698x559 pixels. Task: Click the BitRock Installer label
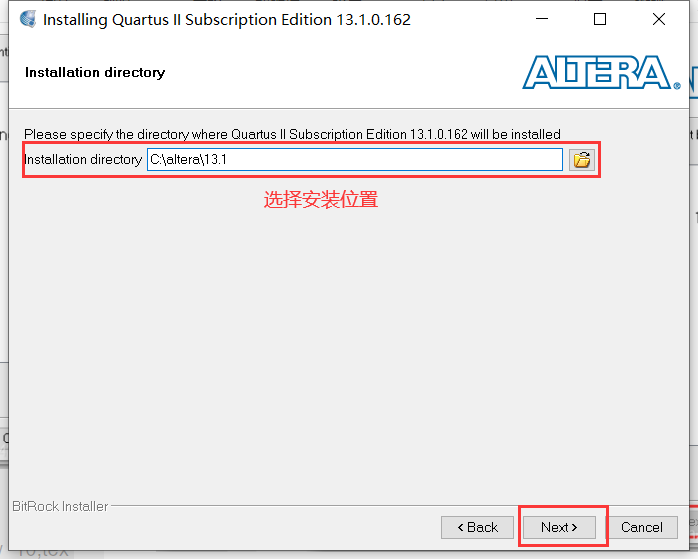(60, 506)
